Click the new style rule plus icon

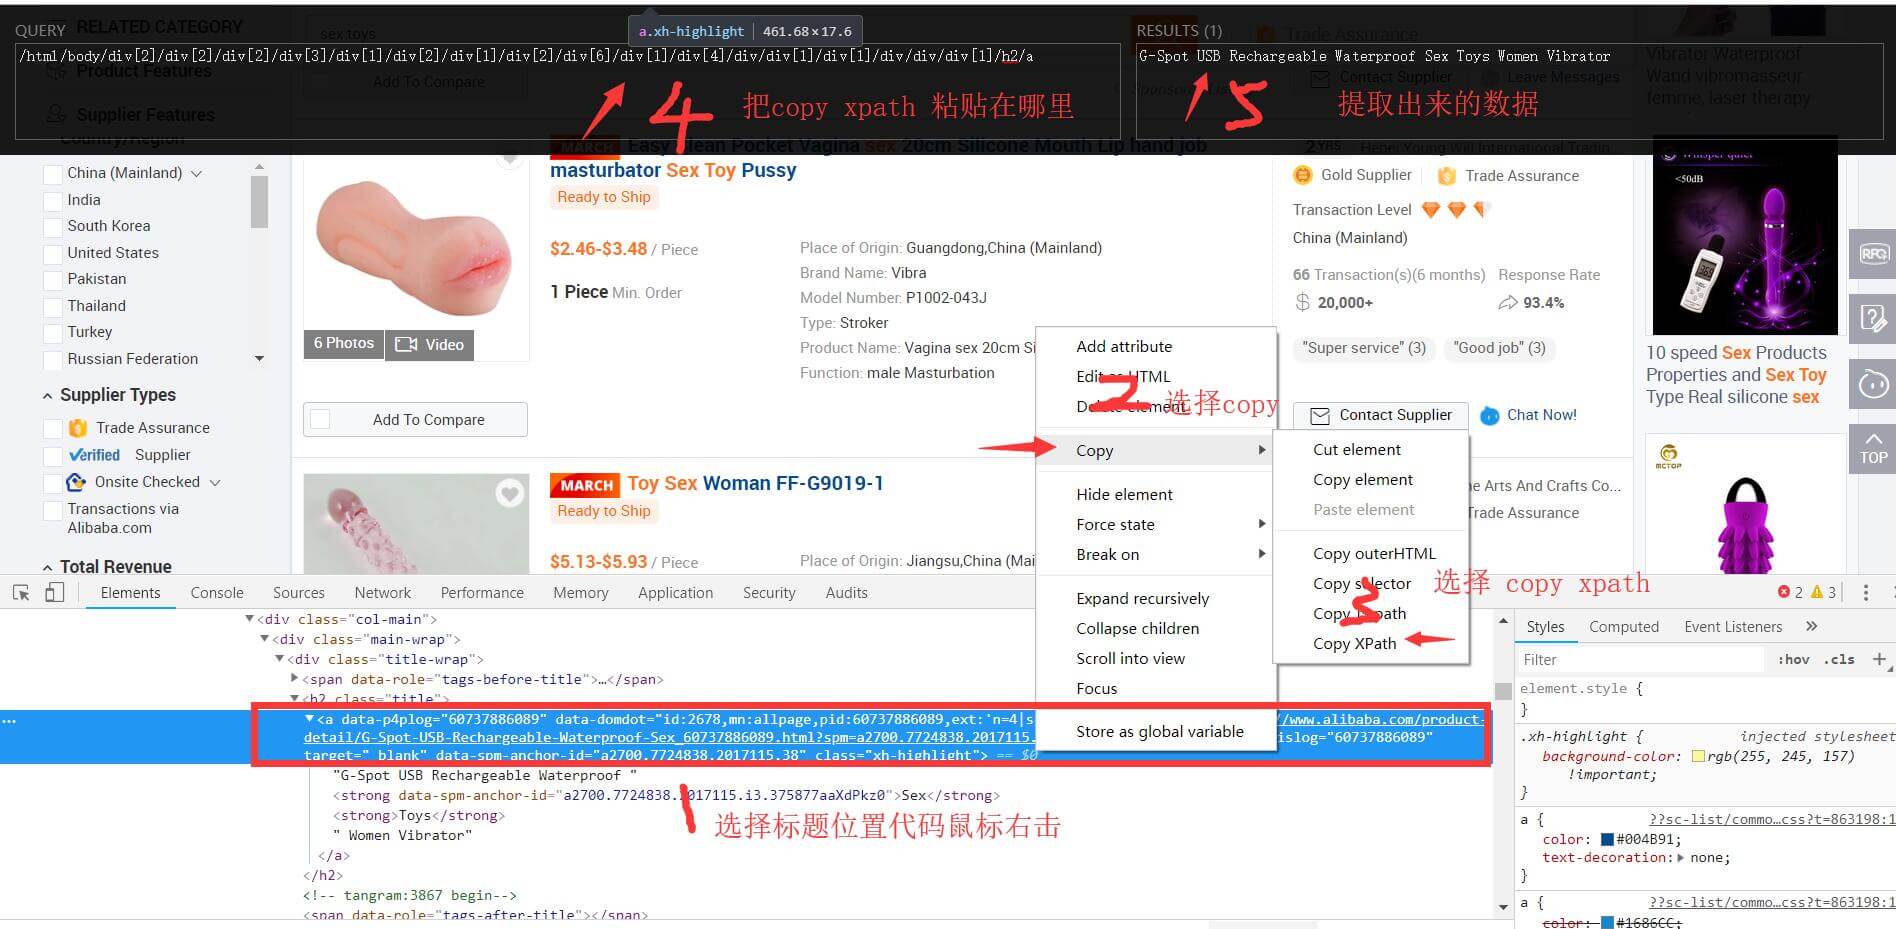point(1879,659)
